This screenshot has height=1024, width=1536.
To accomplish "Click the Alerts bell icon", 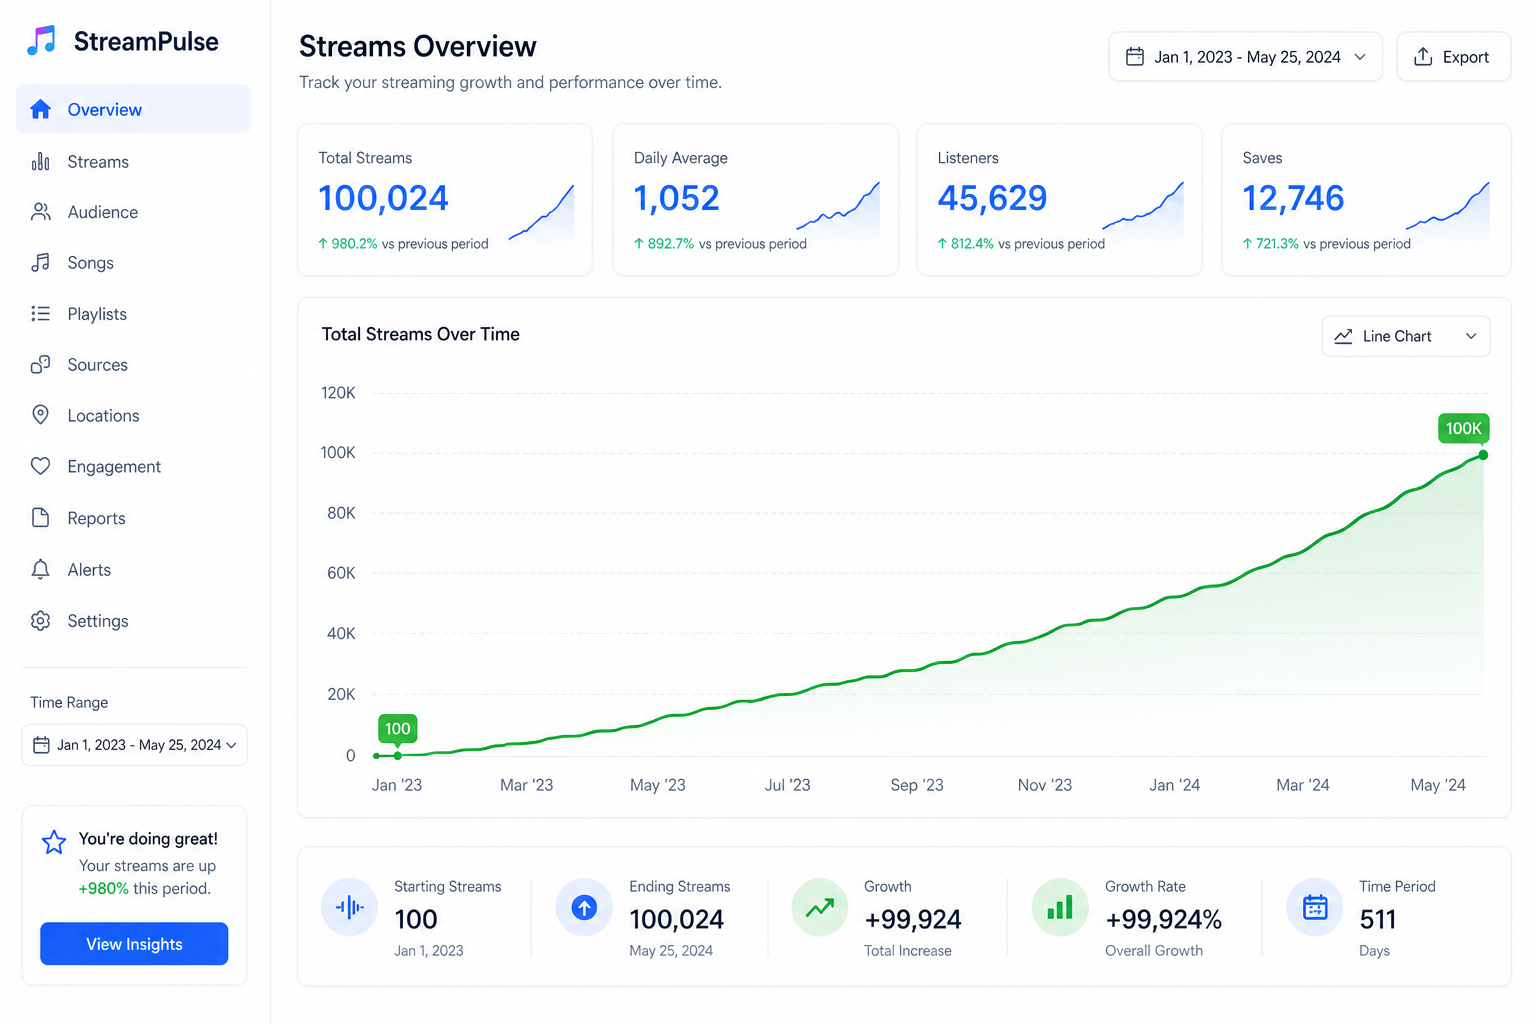I will click(40, 569).
